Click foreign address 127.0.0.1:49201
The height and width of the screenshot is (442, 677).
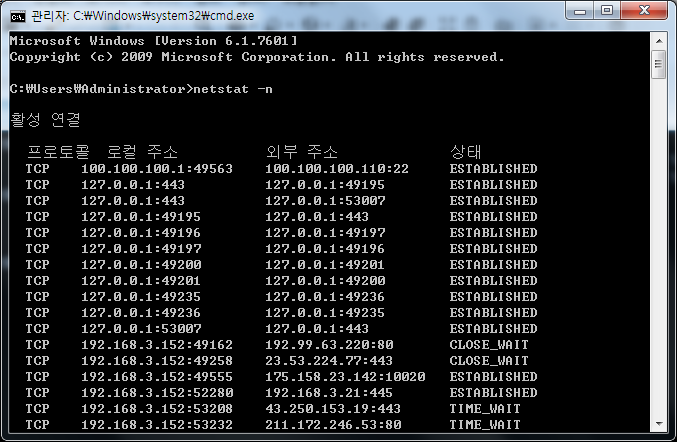[325, 265]
